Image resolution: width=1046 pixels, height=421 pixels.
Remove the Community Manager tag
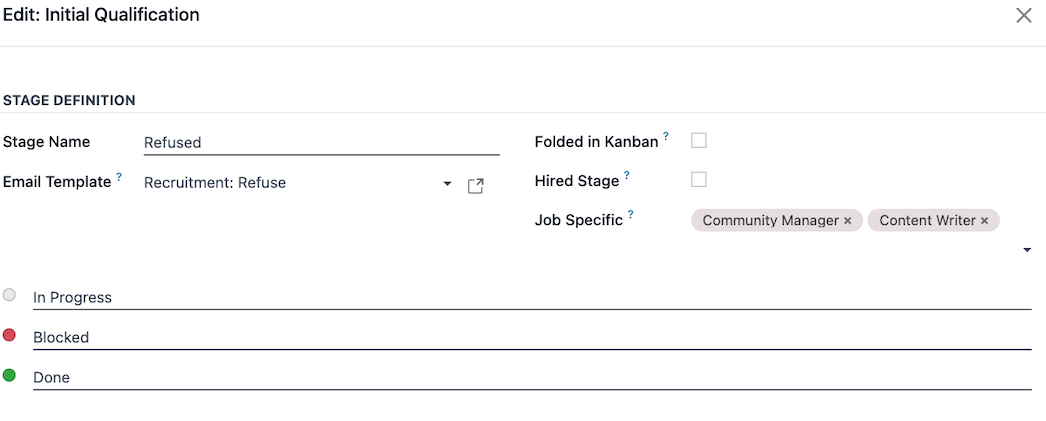(848, 221)
